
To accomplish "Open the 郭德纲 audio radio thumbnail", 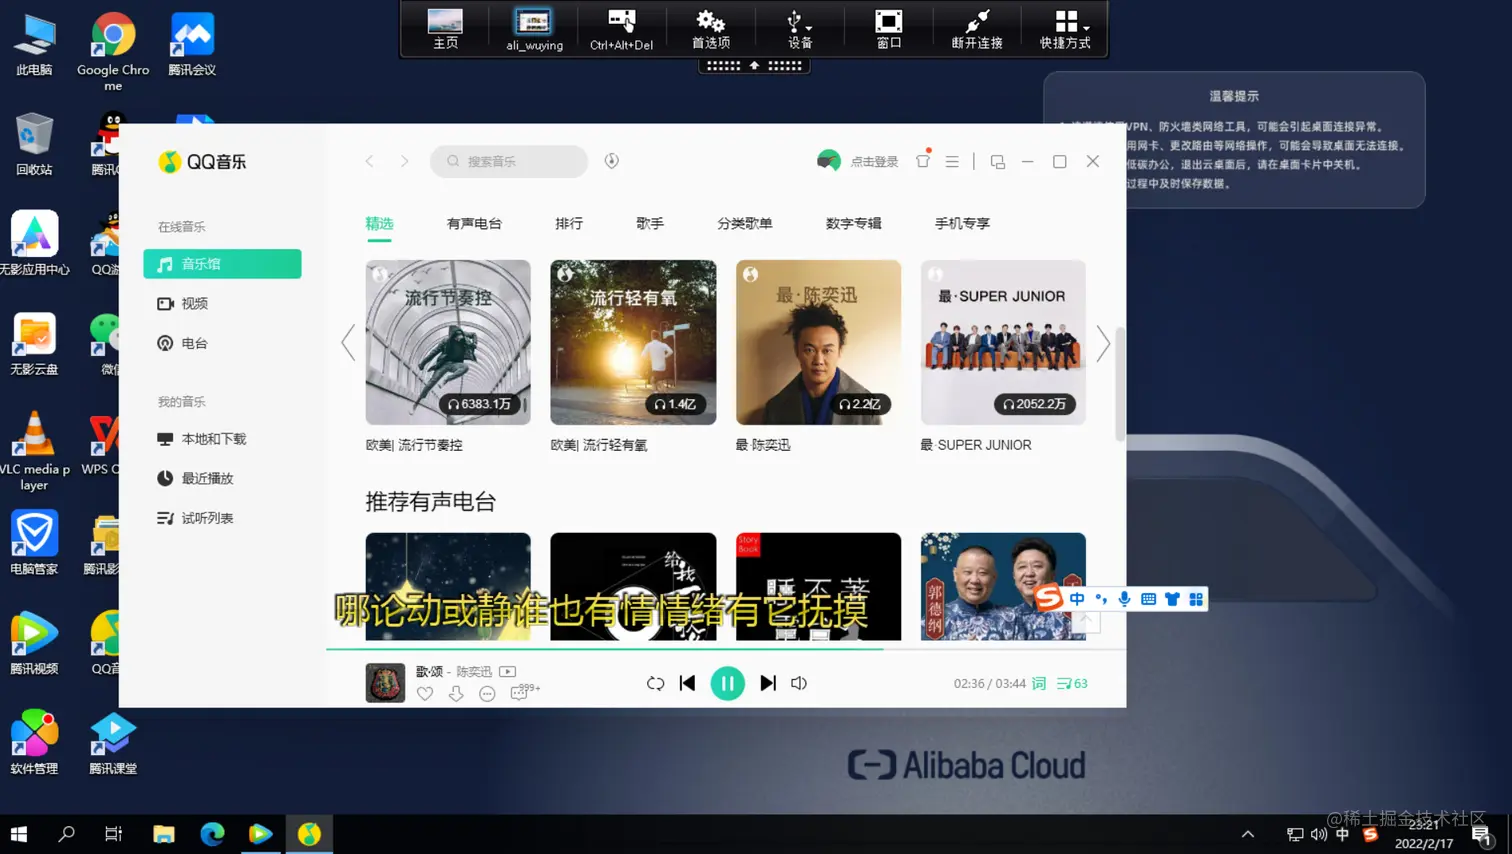I will [x=1003, y=586].
